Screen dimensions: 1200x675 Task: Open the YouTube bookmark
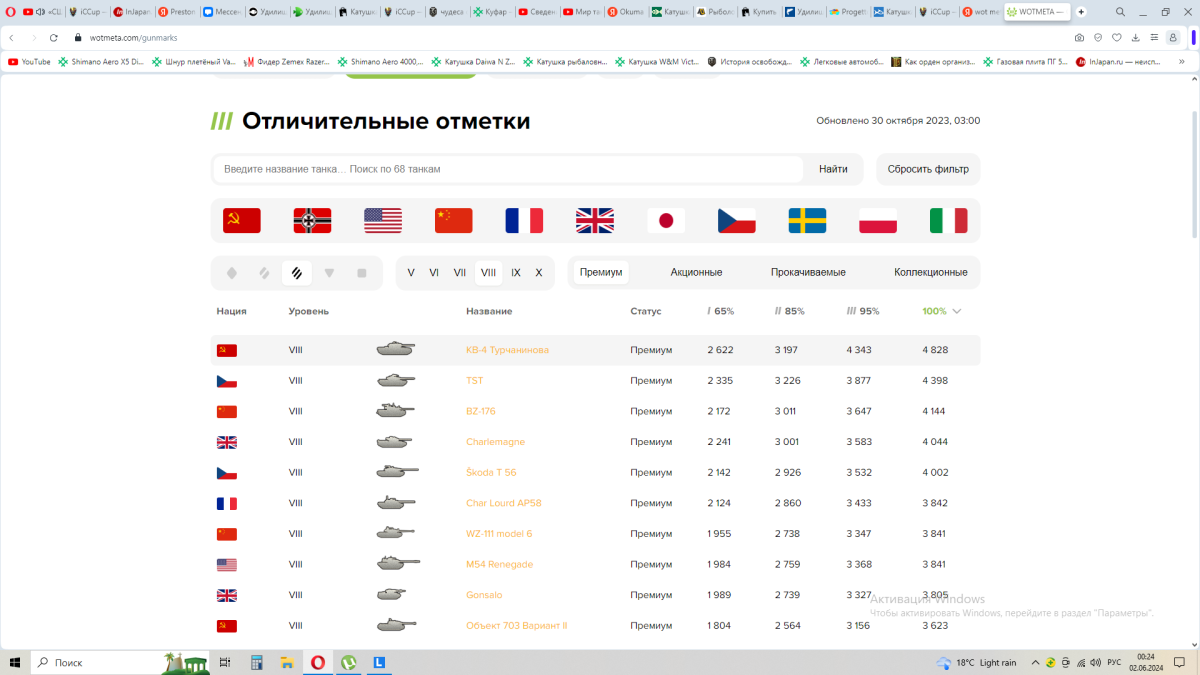pyautogui.click(x=28, y=61)
